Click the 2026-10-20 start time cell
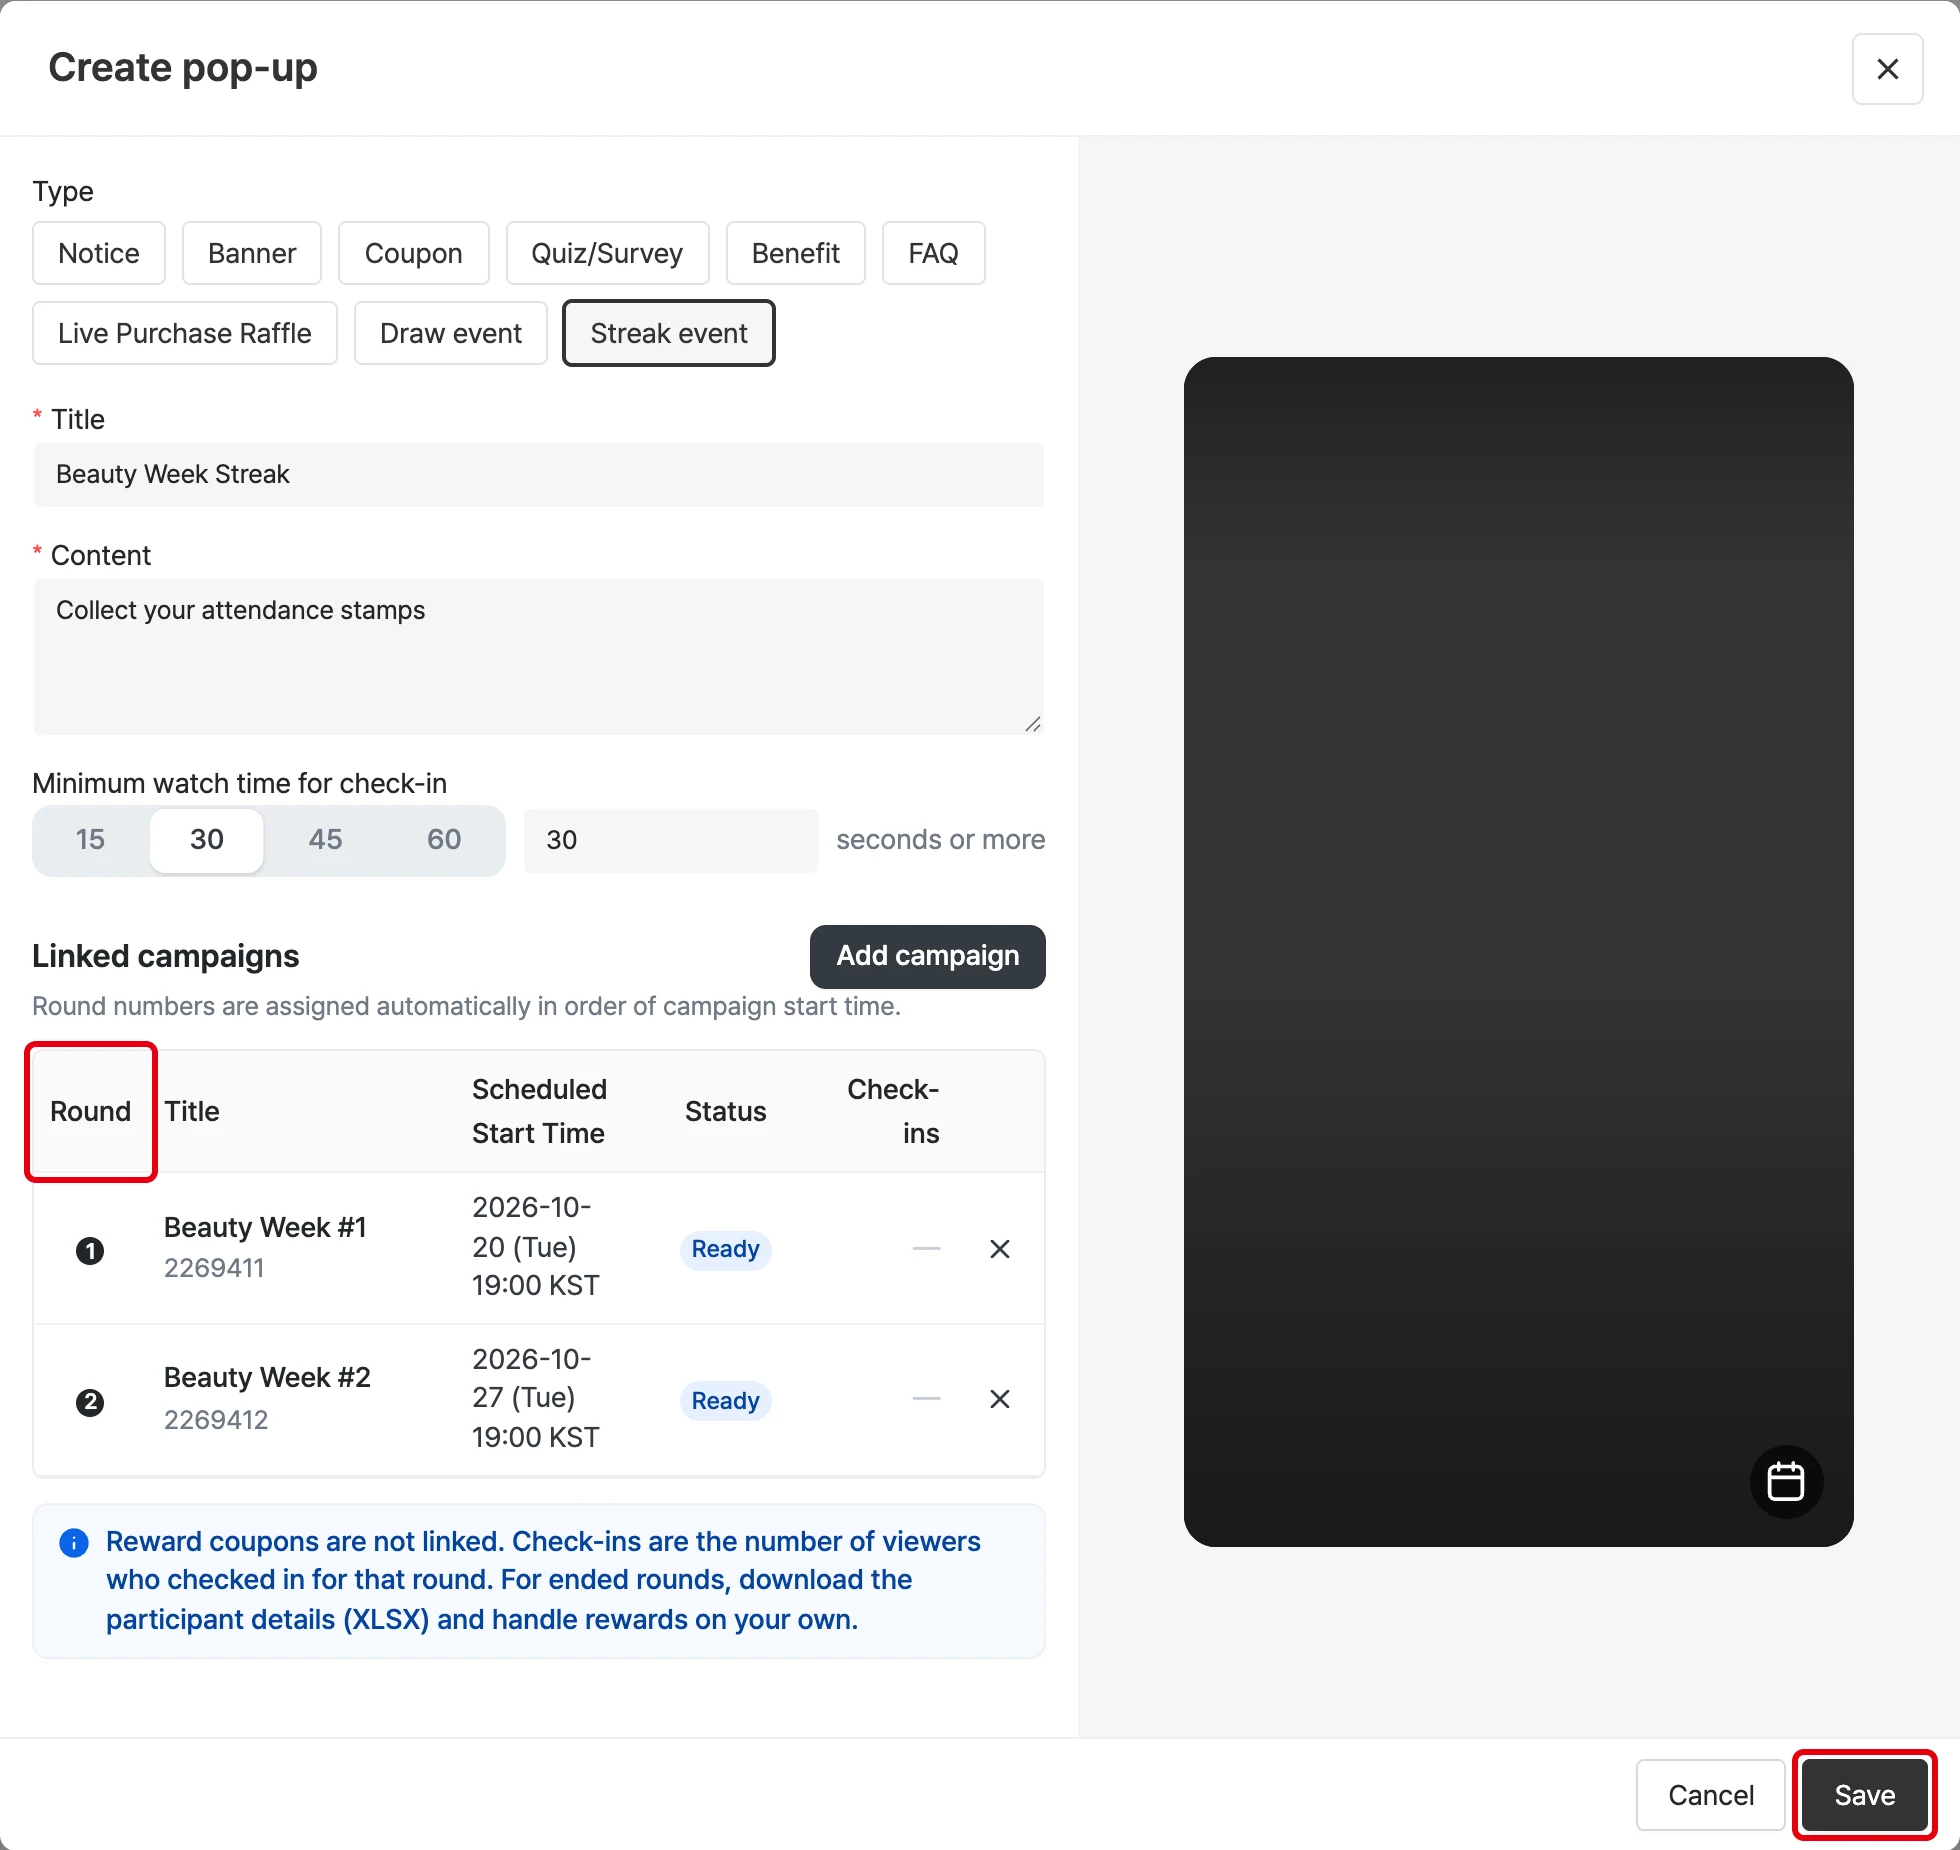The image size is (1960, 1850). pos(536,1247)
